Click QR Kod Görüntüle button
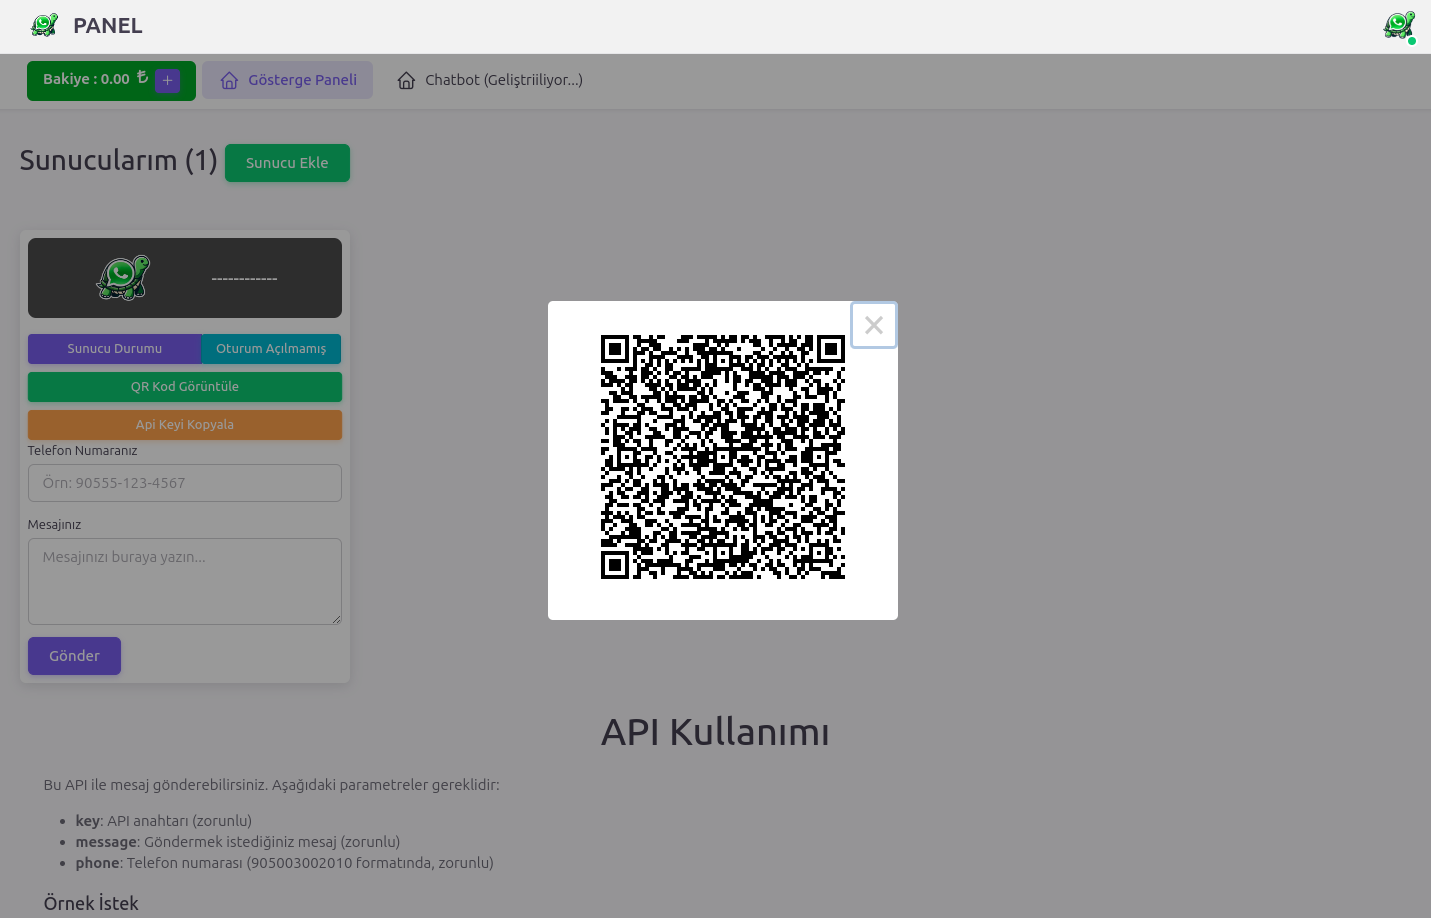The image size is (1431, 918). (185, 387)
